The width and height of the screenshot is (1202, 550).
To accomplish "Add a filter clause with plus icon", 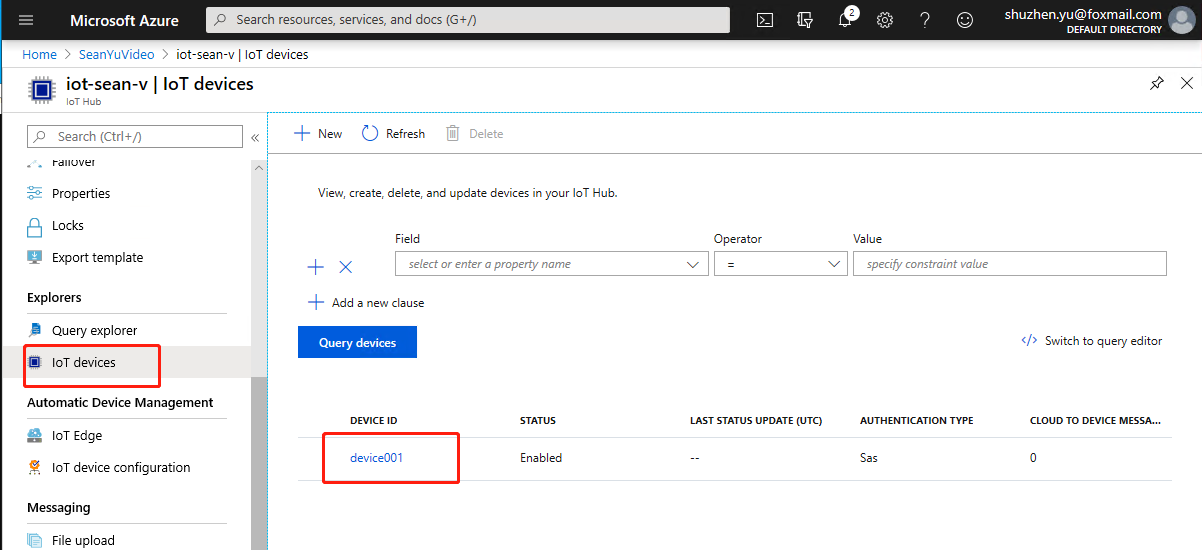I will click(316, 267).
